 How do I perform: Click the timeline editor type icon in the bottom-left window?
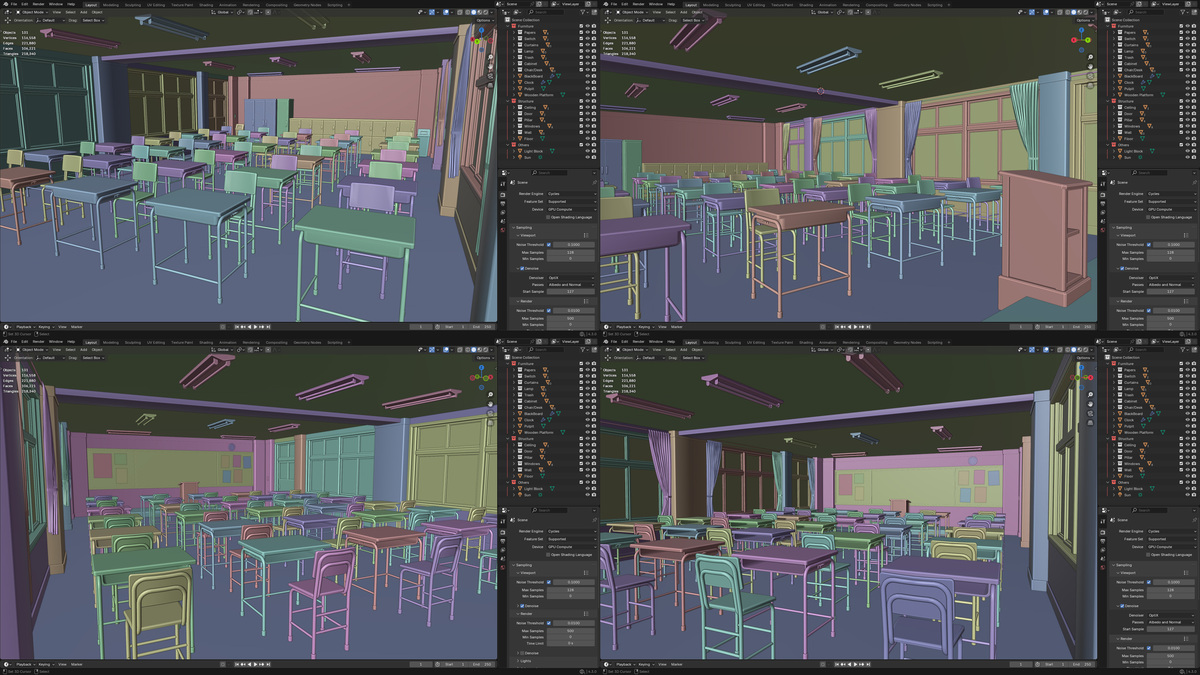pos(6,663)
